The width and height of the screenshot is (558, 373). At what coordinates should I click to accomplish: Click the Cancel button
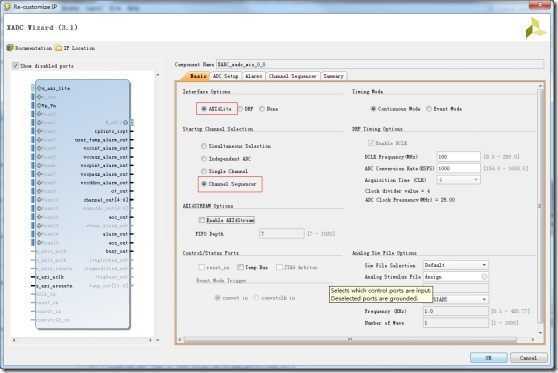[x=528, y=358]
